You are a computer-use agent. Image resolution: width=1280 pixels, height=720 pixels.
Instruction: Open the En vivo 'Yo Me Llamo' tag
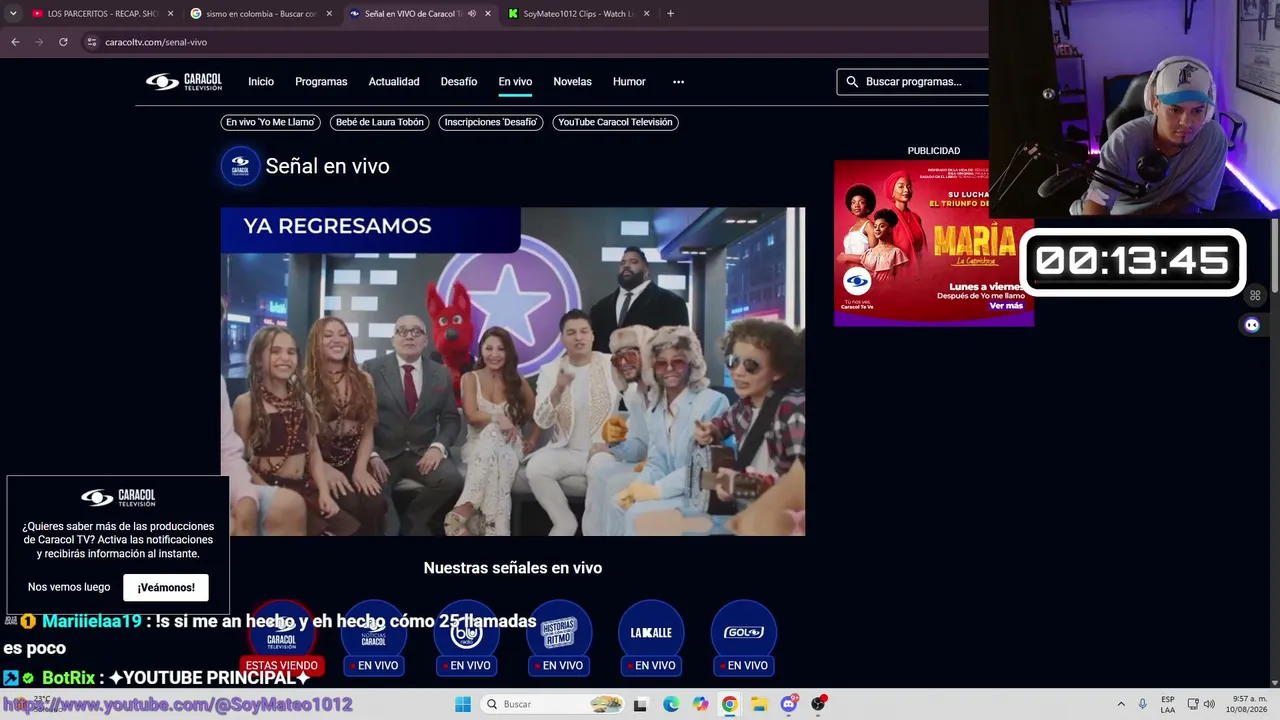(x=271, y=122)
